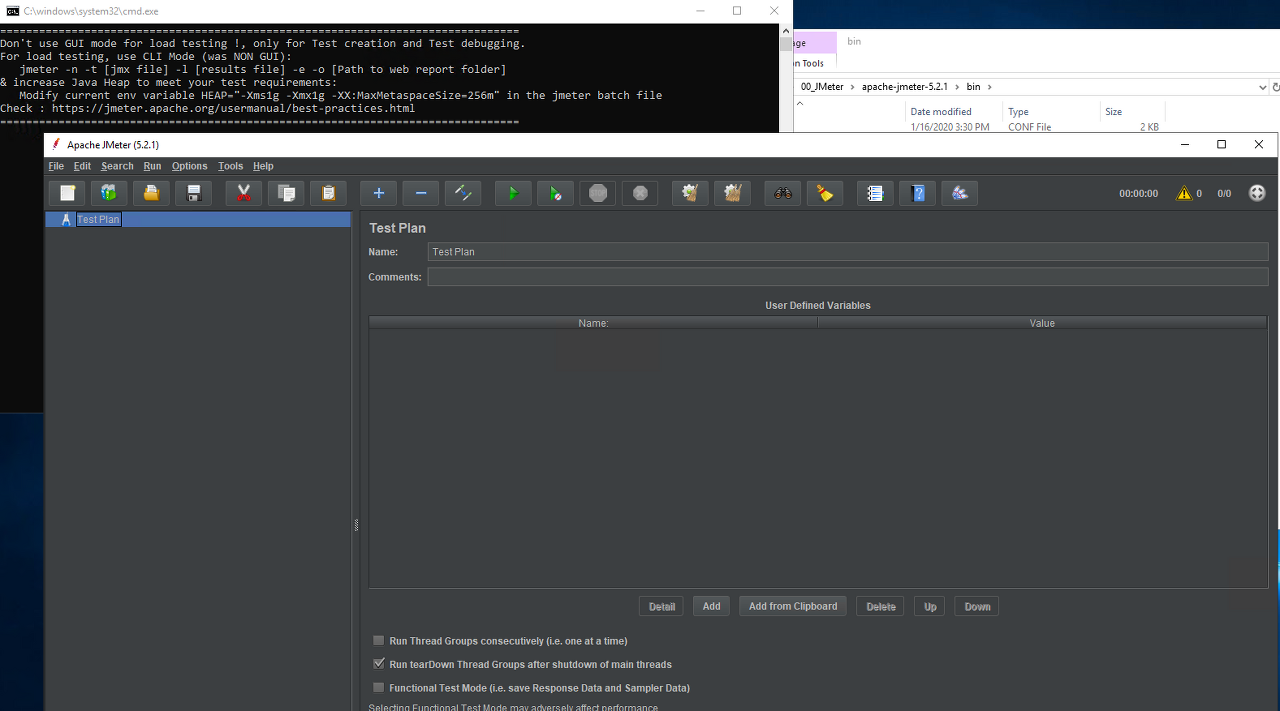Click the Shutdown test icon

coord(639,193)
